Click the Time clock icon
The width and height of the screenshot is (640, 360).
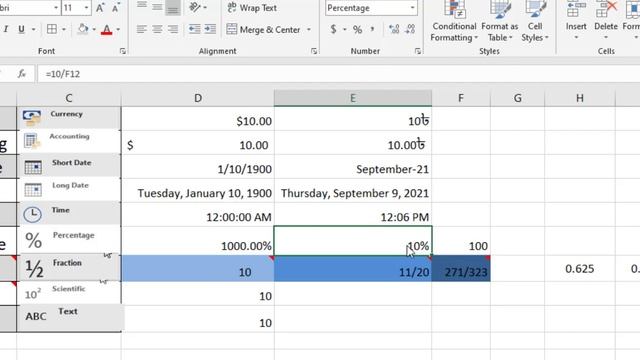coord(32,214)
